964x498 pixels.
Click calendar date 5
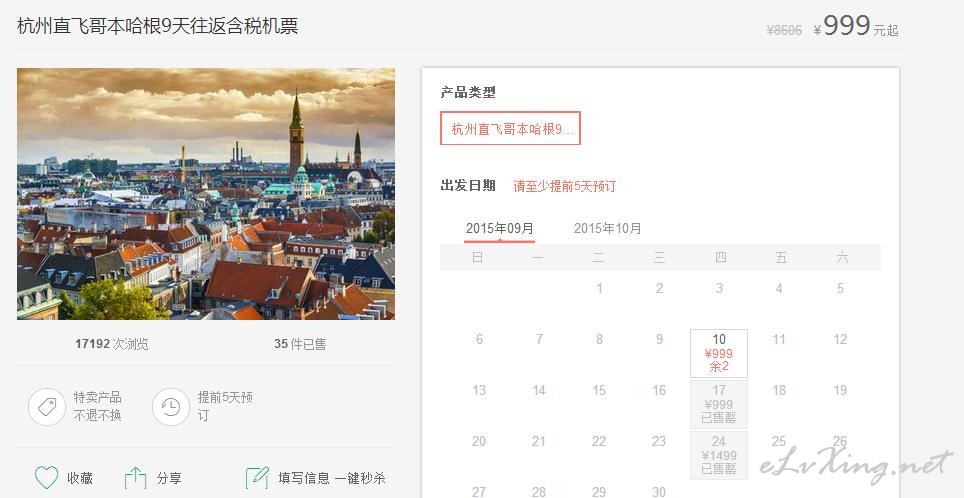840,288
